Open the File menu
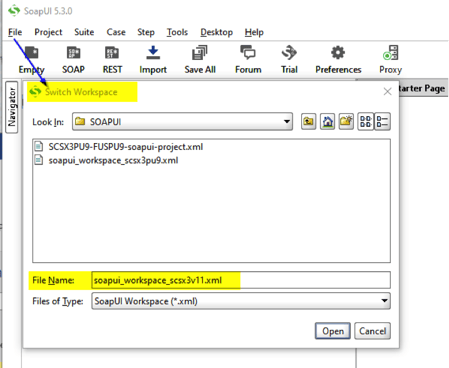The width and height of the screenshot is (449, 368). tap(15, 32)
